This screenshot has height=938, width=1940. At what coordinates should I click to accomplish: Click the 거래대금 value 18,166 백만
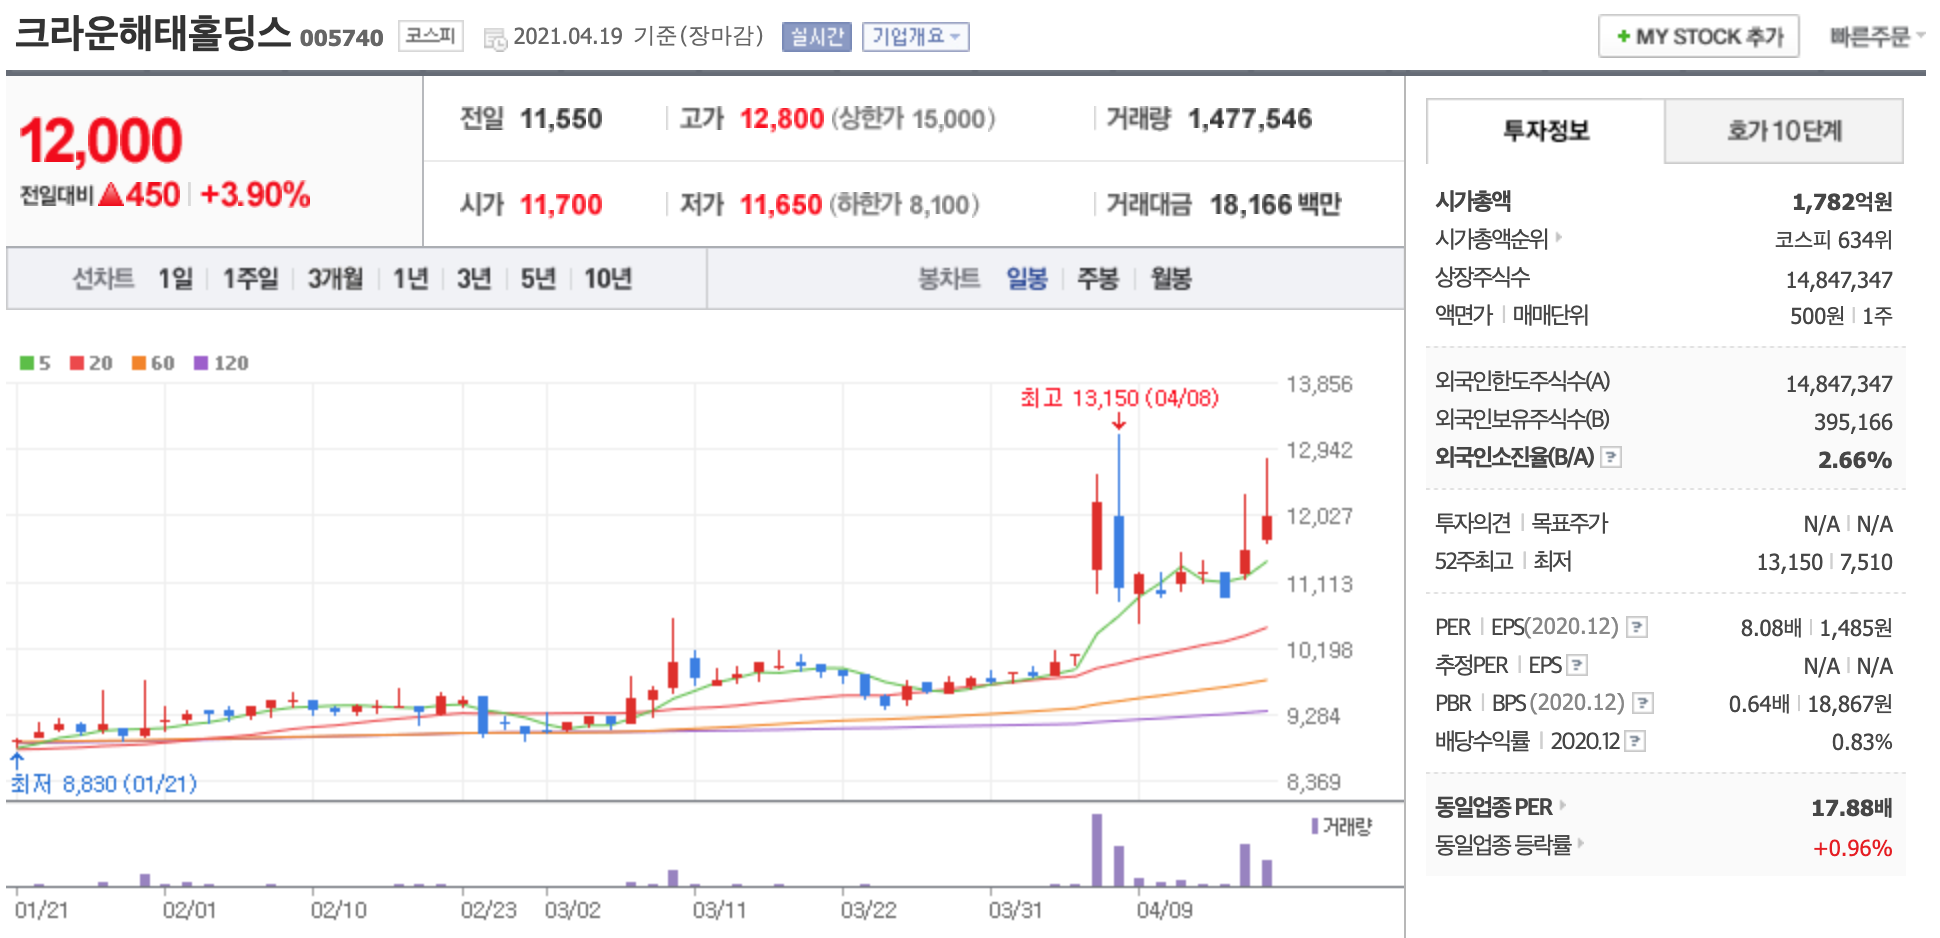pos(1275,205)
